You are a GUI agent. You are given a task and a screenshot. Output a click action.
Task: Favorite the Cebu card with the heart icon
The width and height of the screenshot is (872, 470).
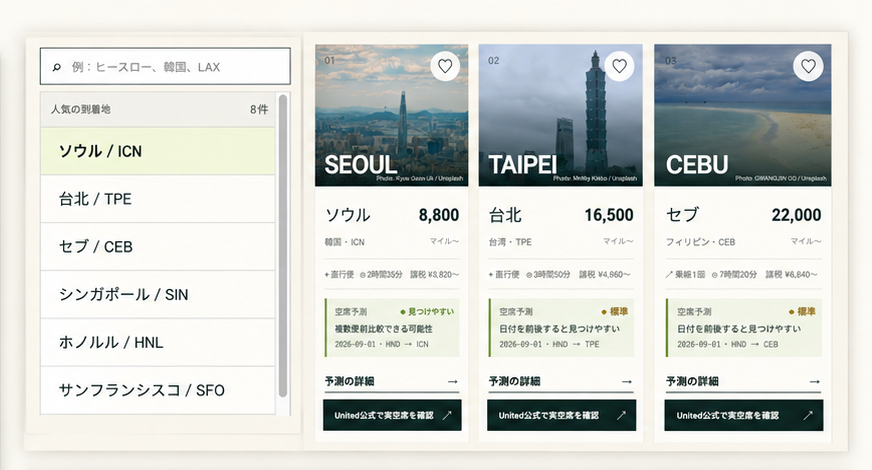pyautogui.click(x=808, y=66)
